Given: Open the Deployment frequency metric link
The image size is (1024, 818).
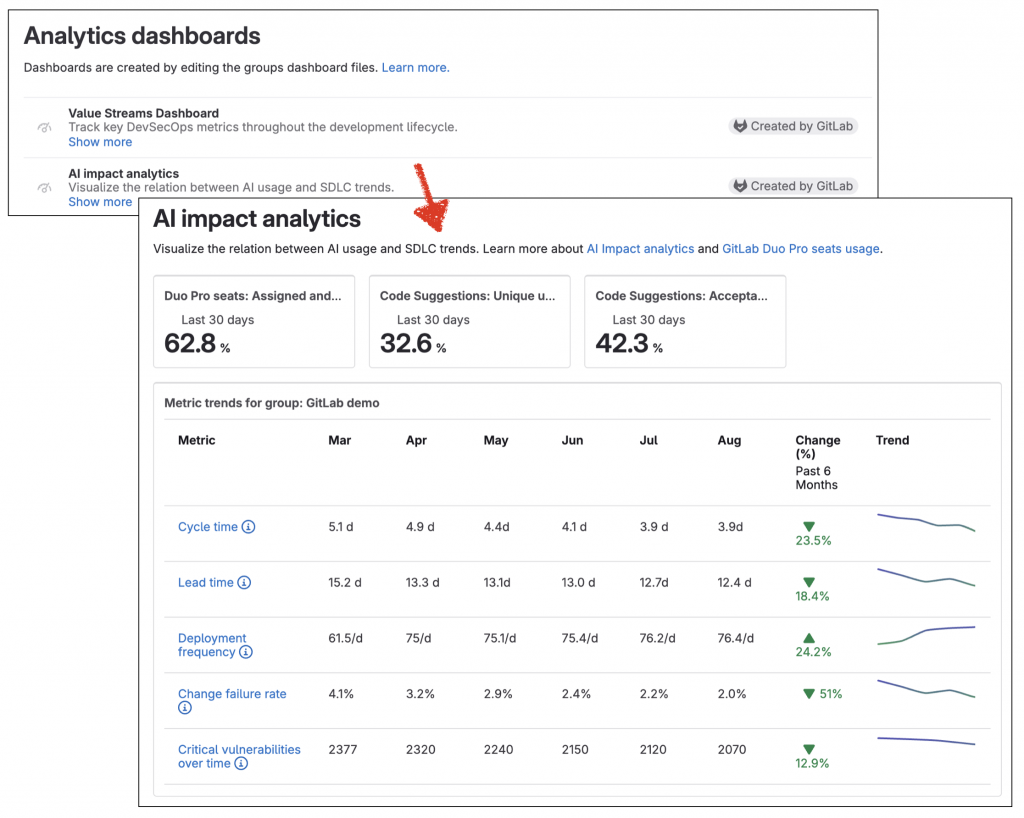Looking at the screenshot, I should (x=212, y=645).
